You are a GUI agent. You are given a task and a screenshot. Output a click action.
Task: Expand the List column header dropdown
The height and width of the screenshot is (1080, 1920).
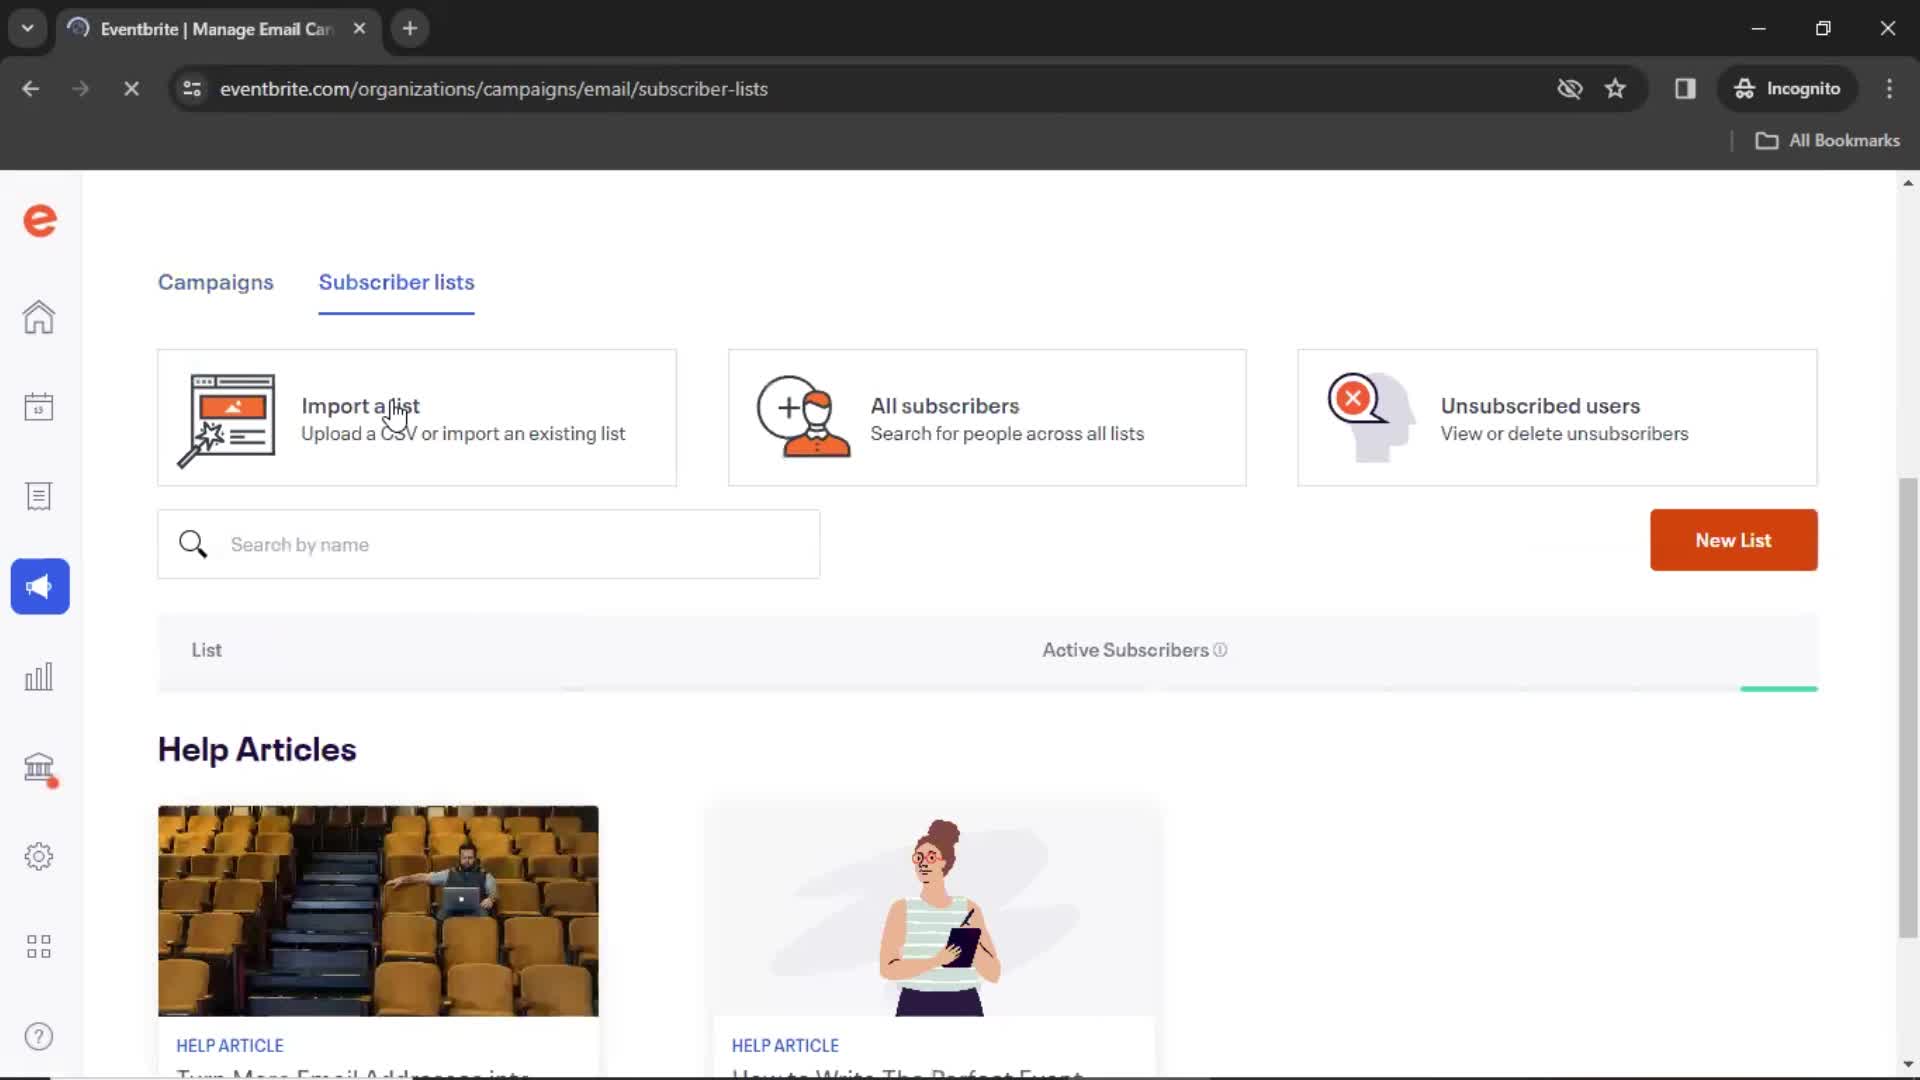click(206, 649)
